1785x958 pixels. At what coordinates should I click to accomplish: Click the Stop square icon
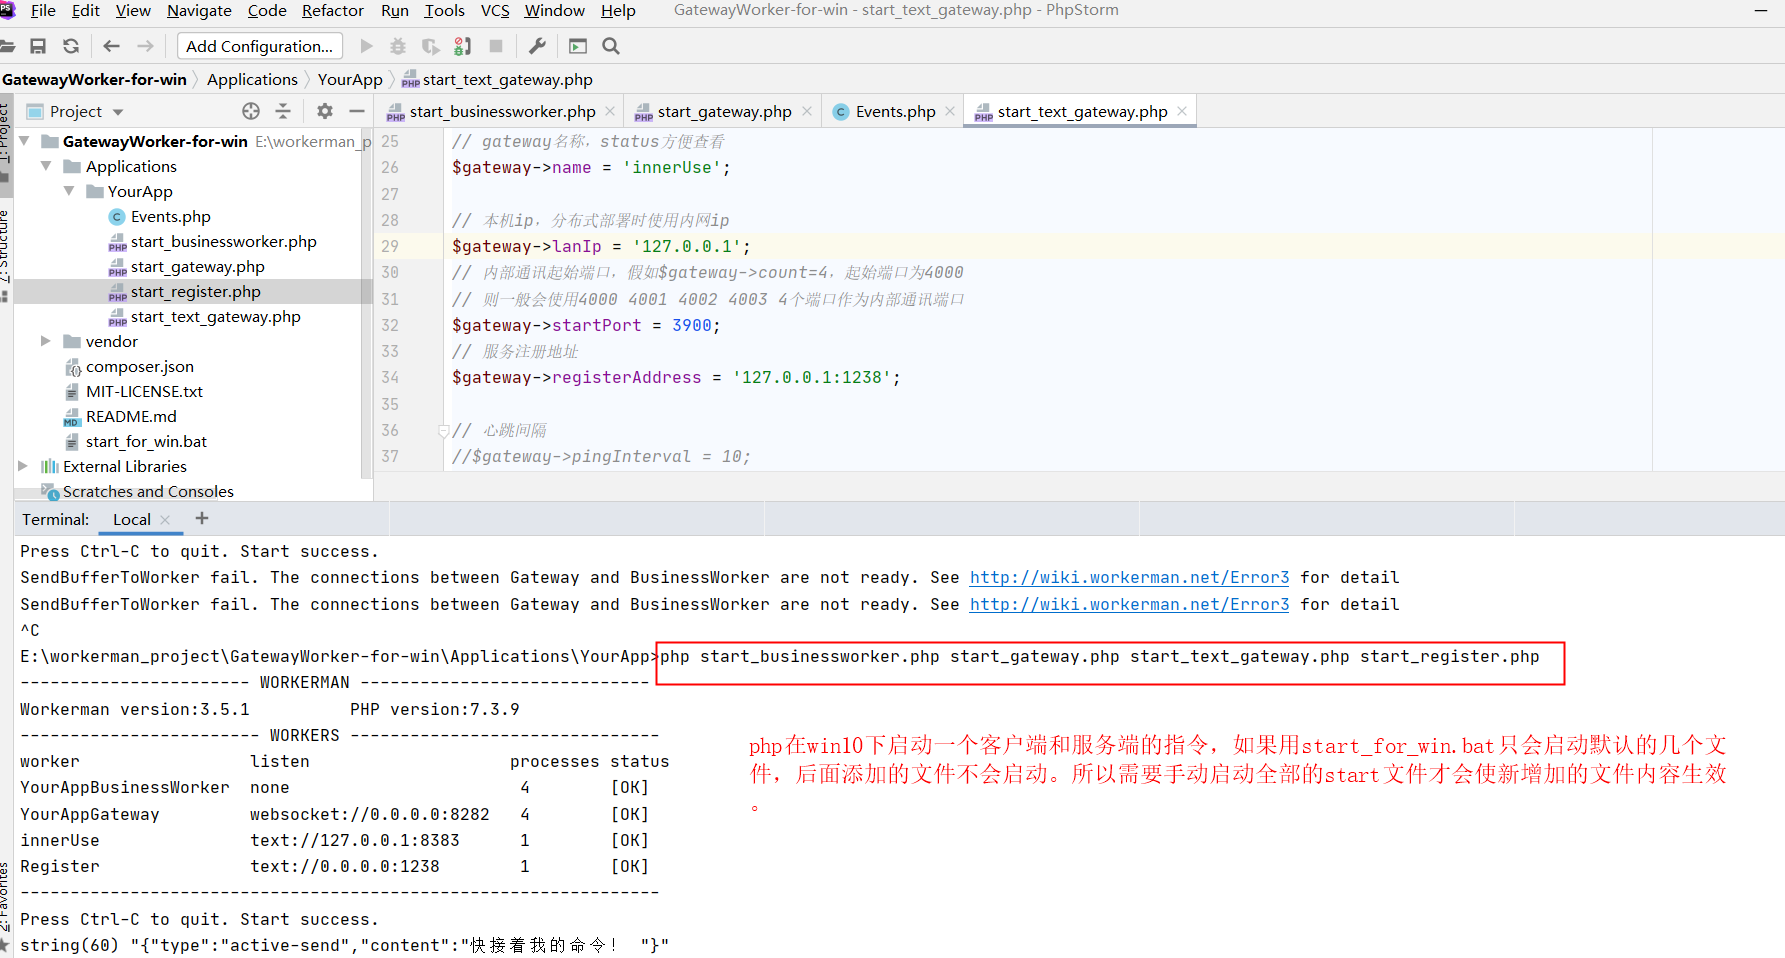(x=496, y=46)
